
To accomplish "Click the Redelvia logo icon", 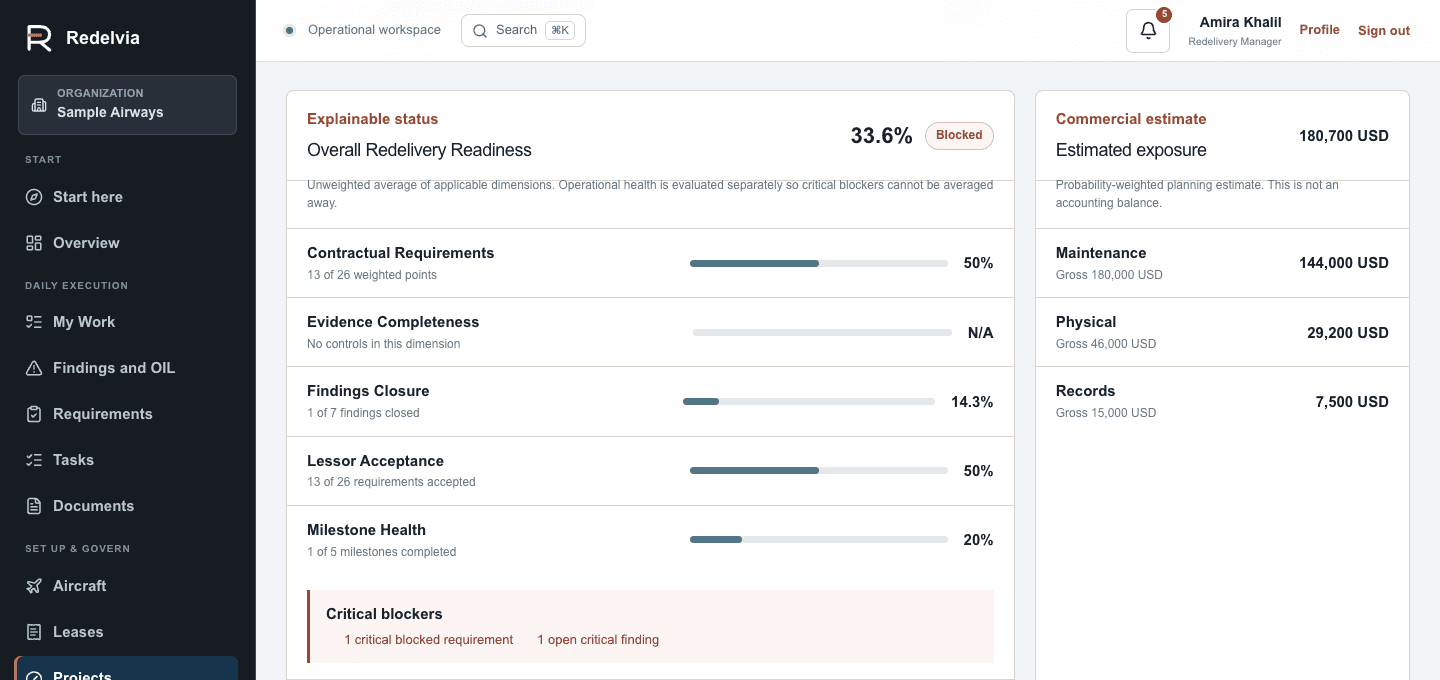I will click(39, 38).
